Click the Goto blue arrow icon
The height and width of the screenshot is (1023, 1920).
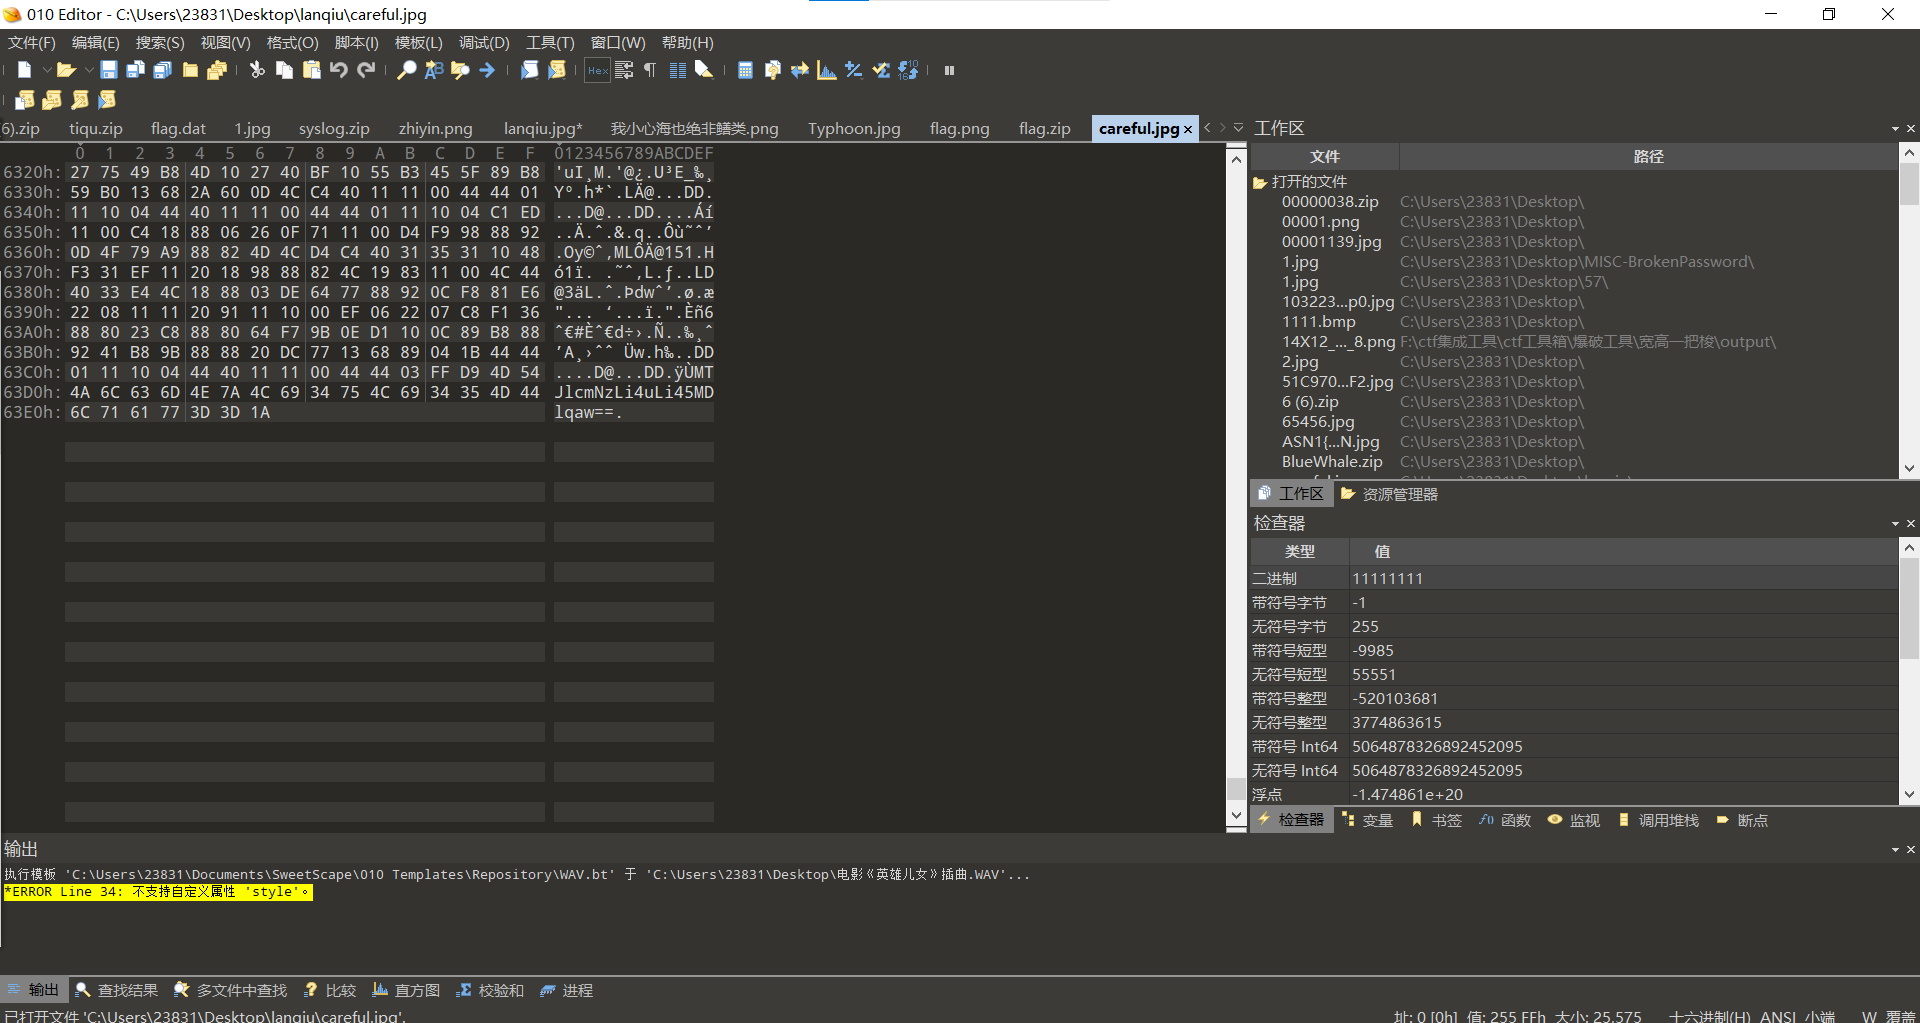487,70
